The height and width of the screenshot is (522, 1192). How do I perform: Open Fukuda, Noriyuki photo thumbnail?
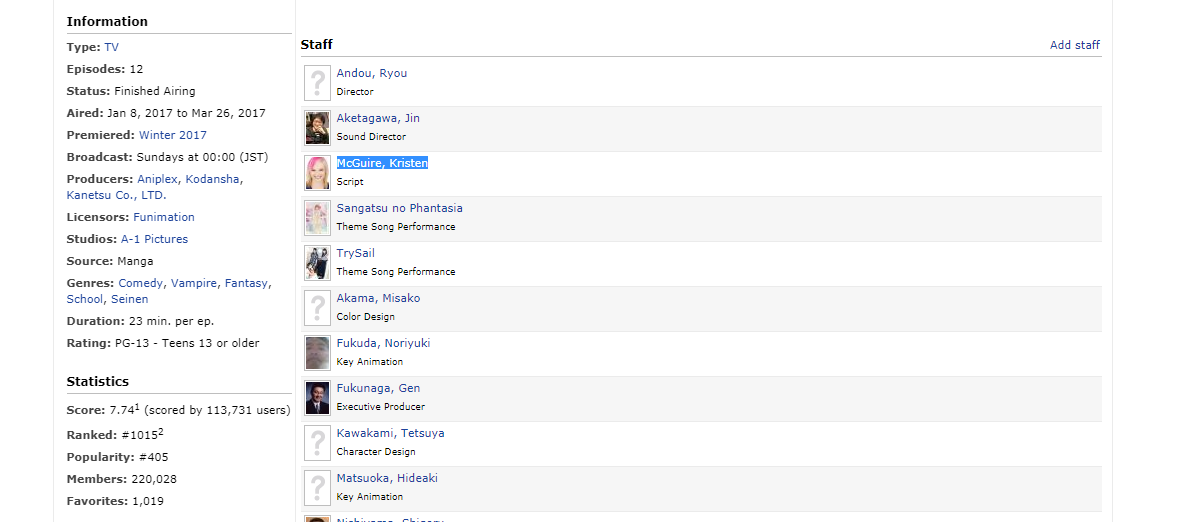317,353
